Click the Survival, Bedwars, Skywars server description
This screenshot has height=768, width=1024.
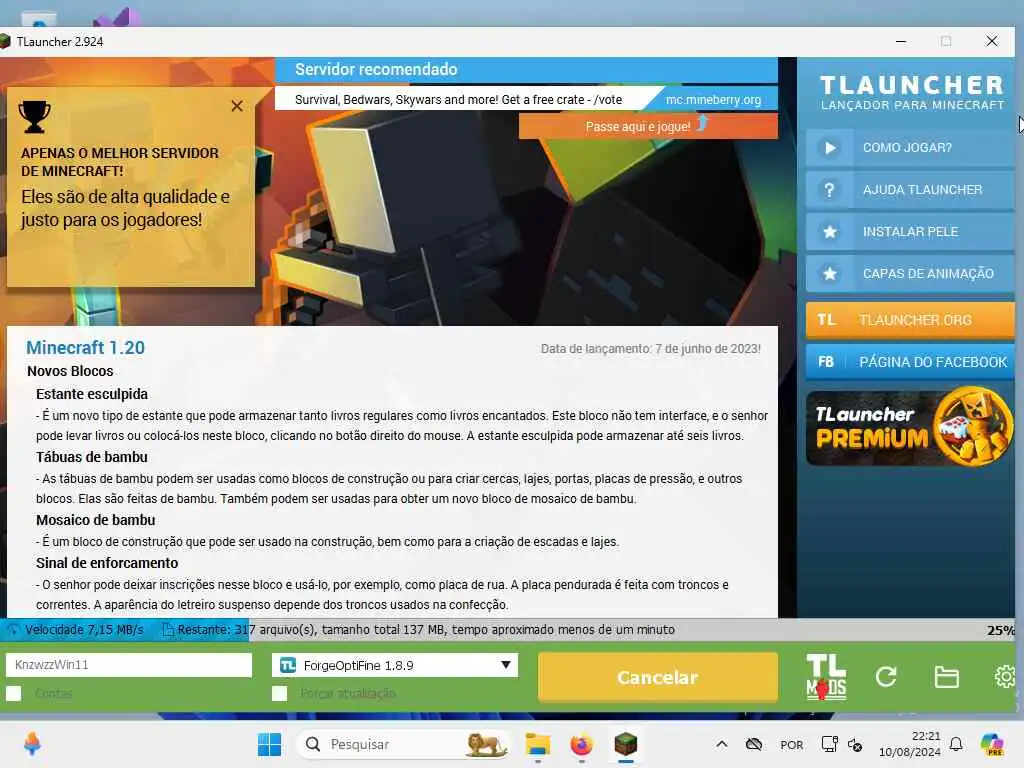click(x=458, y=100)
